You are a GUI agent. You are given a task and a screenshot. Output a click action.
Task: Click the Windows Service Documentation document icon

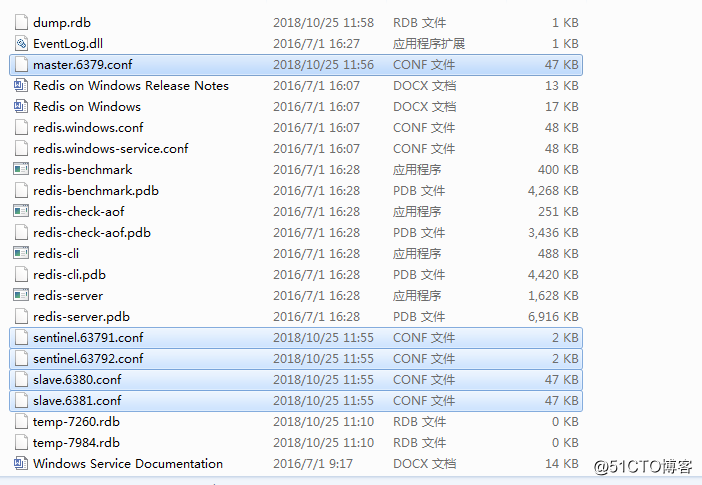(21, 463)
